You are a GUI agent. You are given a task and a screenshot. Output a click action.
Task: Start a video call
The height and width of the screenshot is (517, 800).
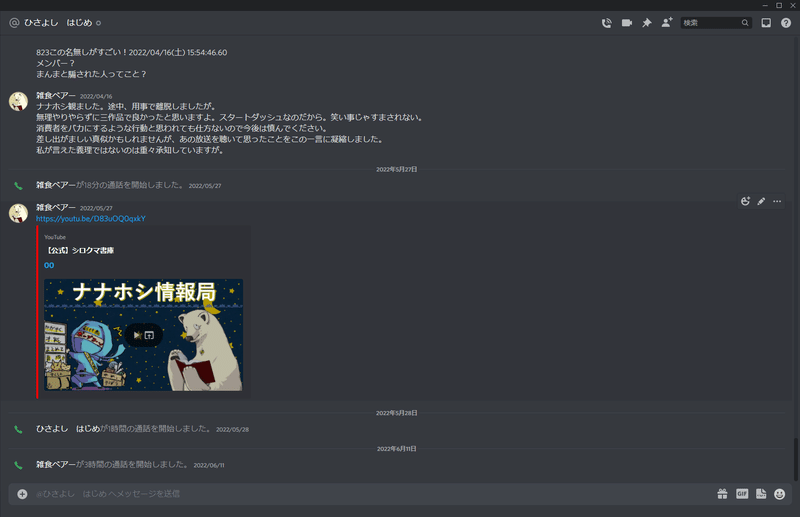[627, 23]
